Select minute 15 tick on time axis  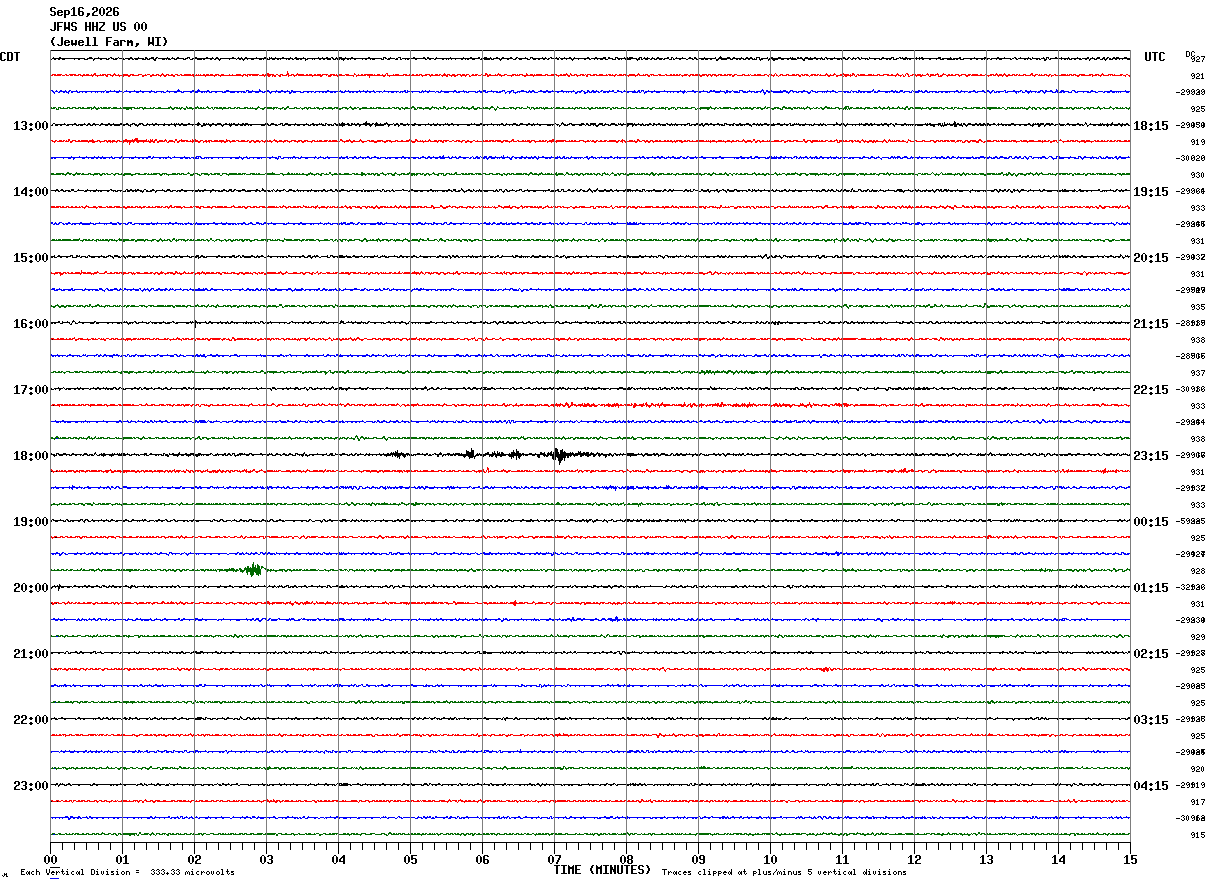[1130, 859]
